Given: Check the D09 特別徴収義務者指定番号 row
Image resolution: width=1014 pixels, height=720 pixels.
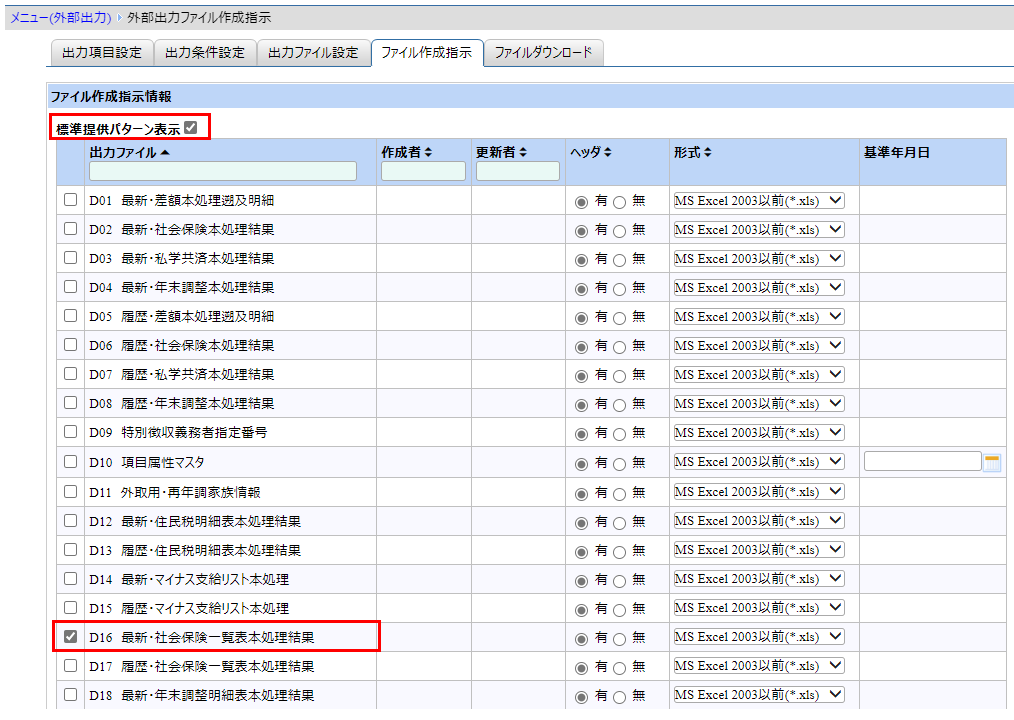Looking at the screenshot, I should tap(70, 431).
